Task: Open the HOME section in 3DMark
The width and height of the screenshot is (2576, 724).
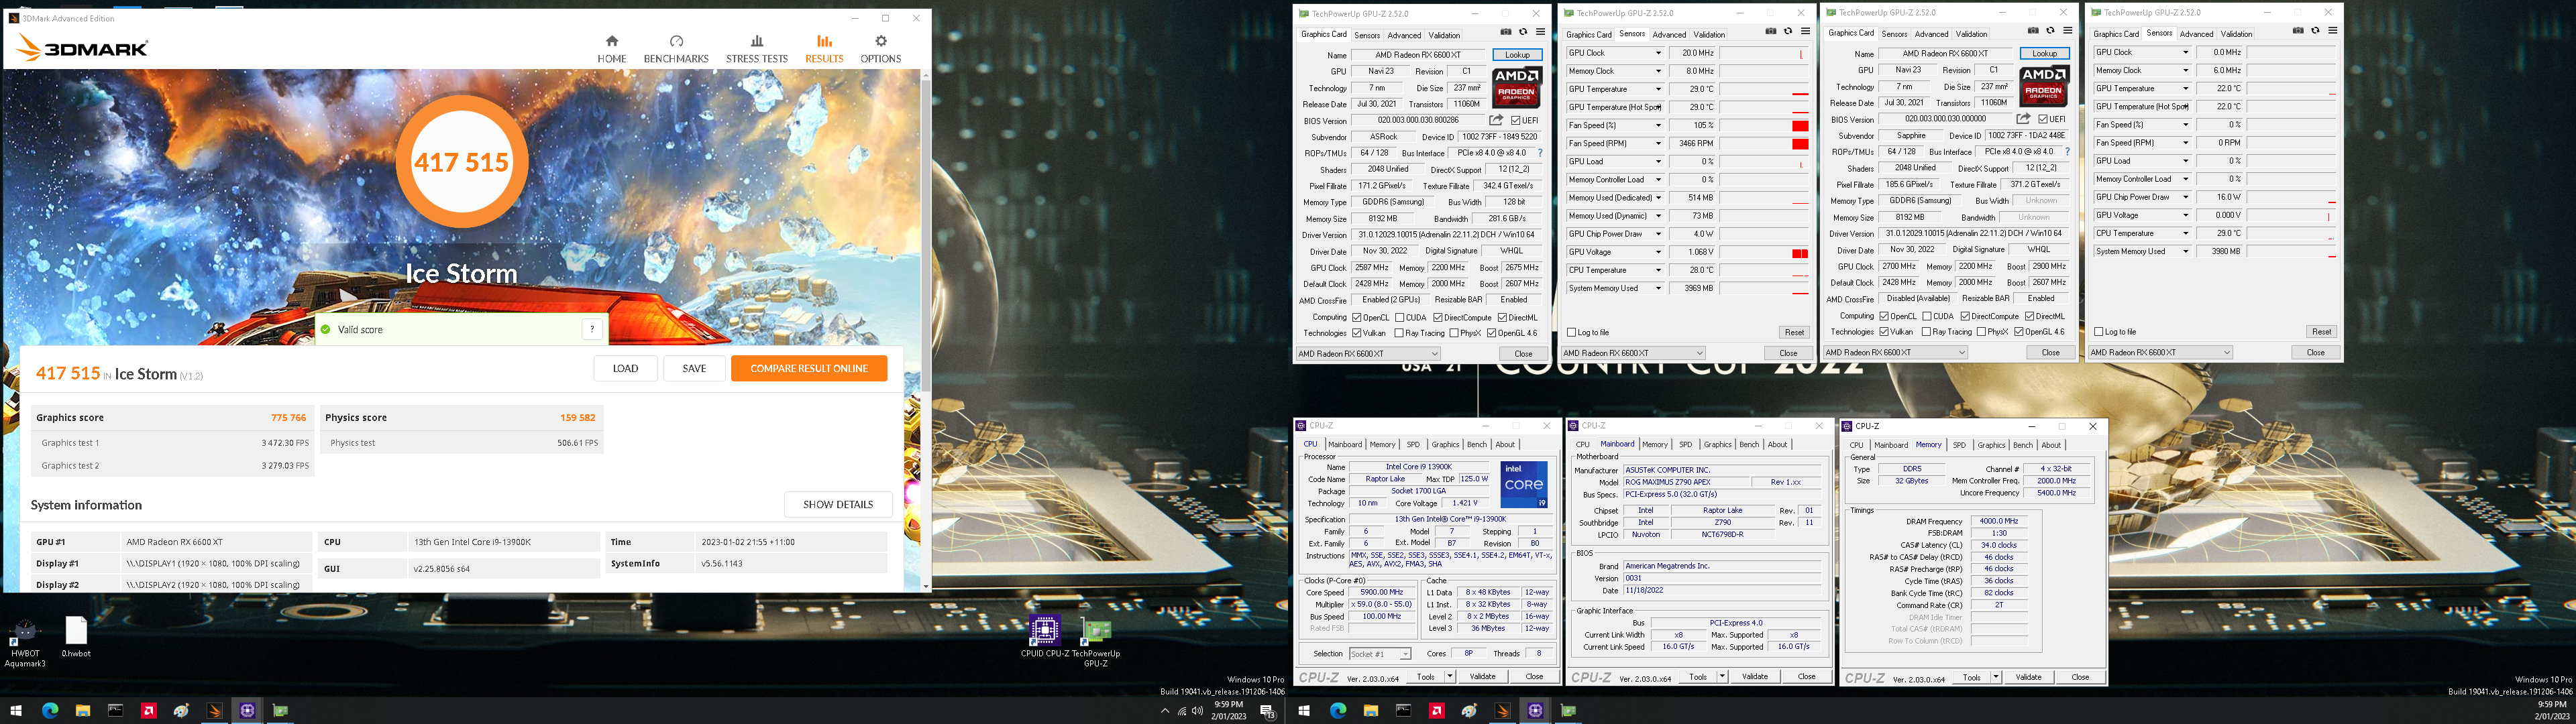Action: click(611, 49)
